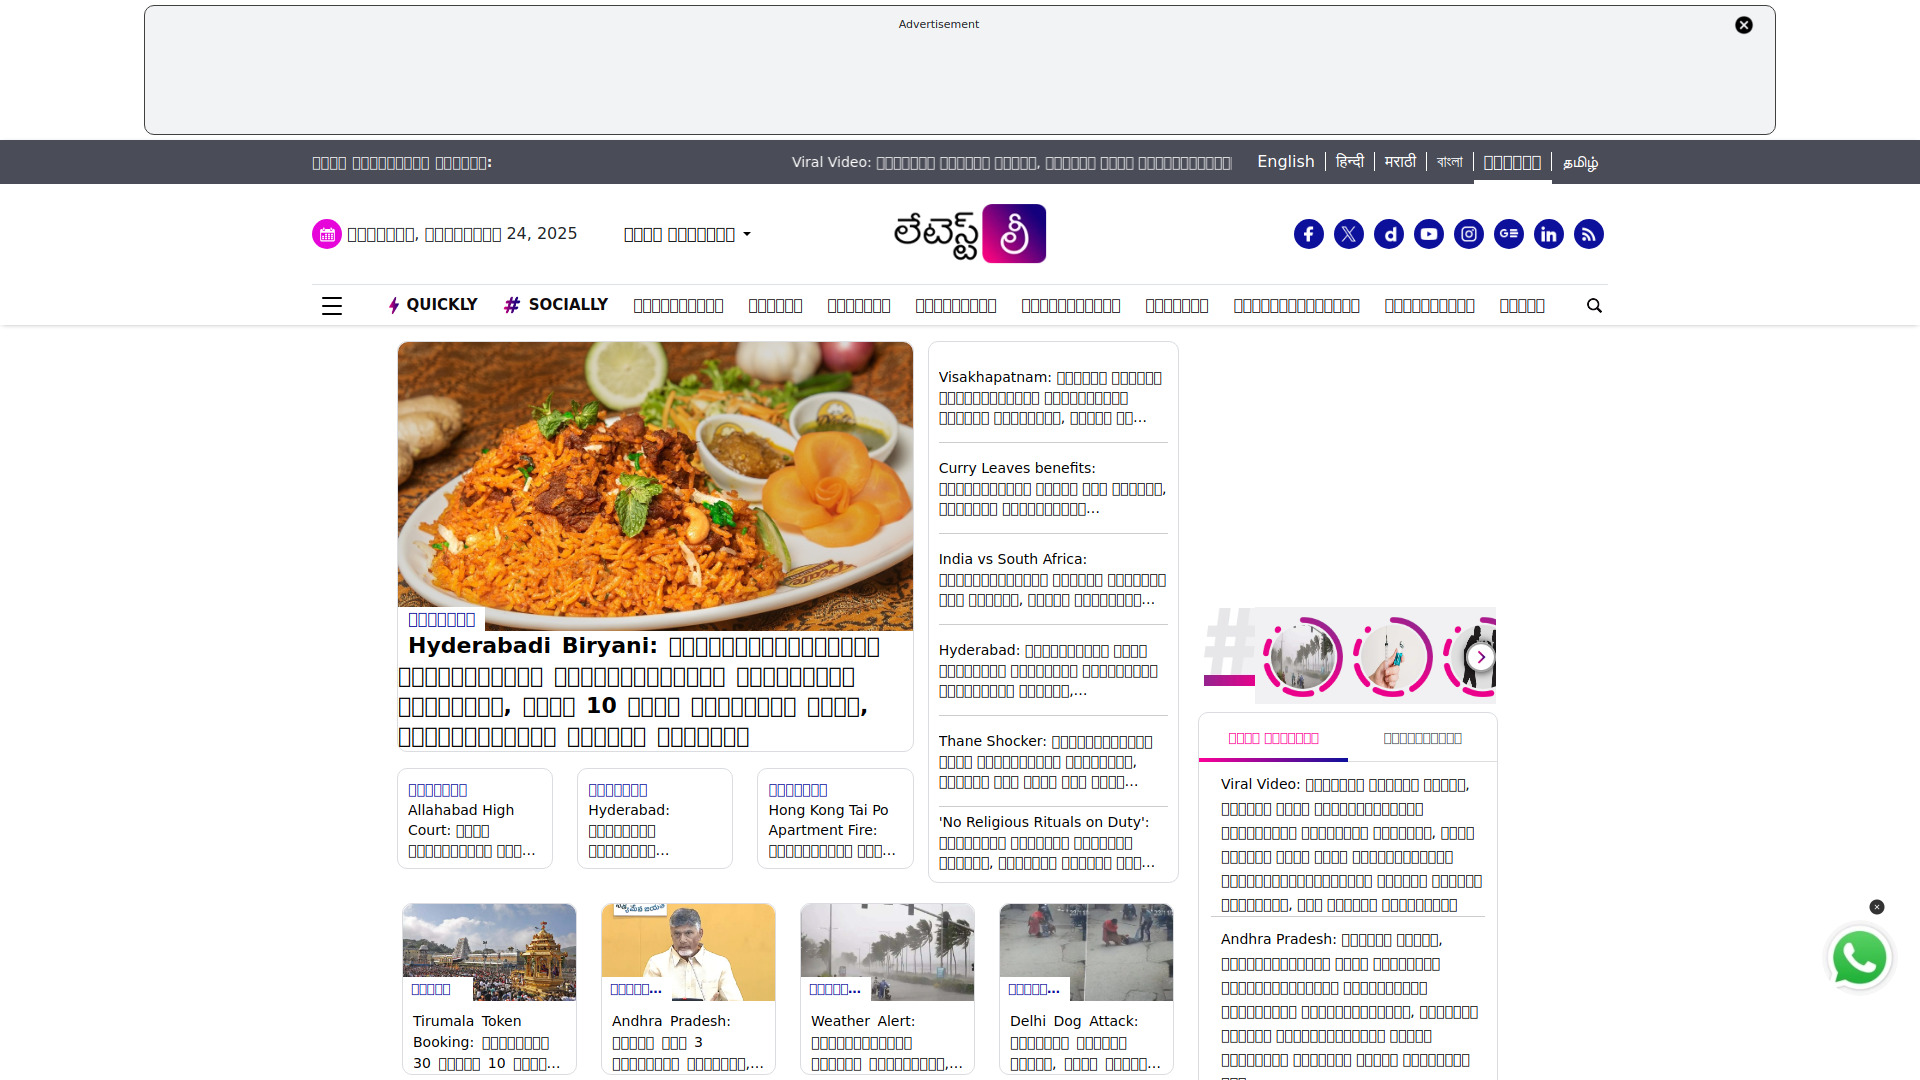Click the X (Twitter) social icon
This screenshot has height=1080, width=1920.
1348,233
